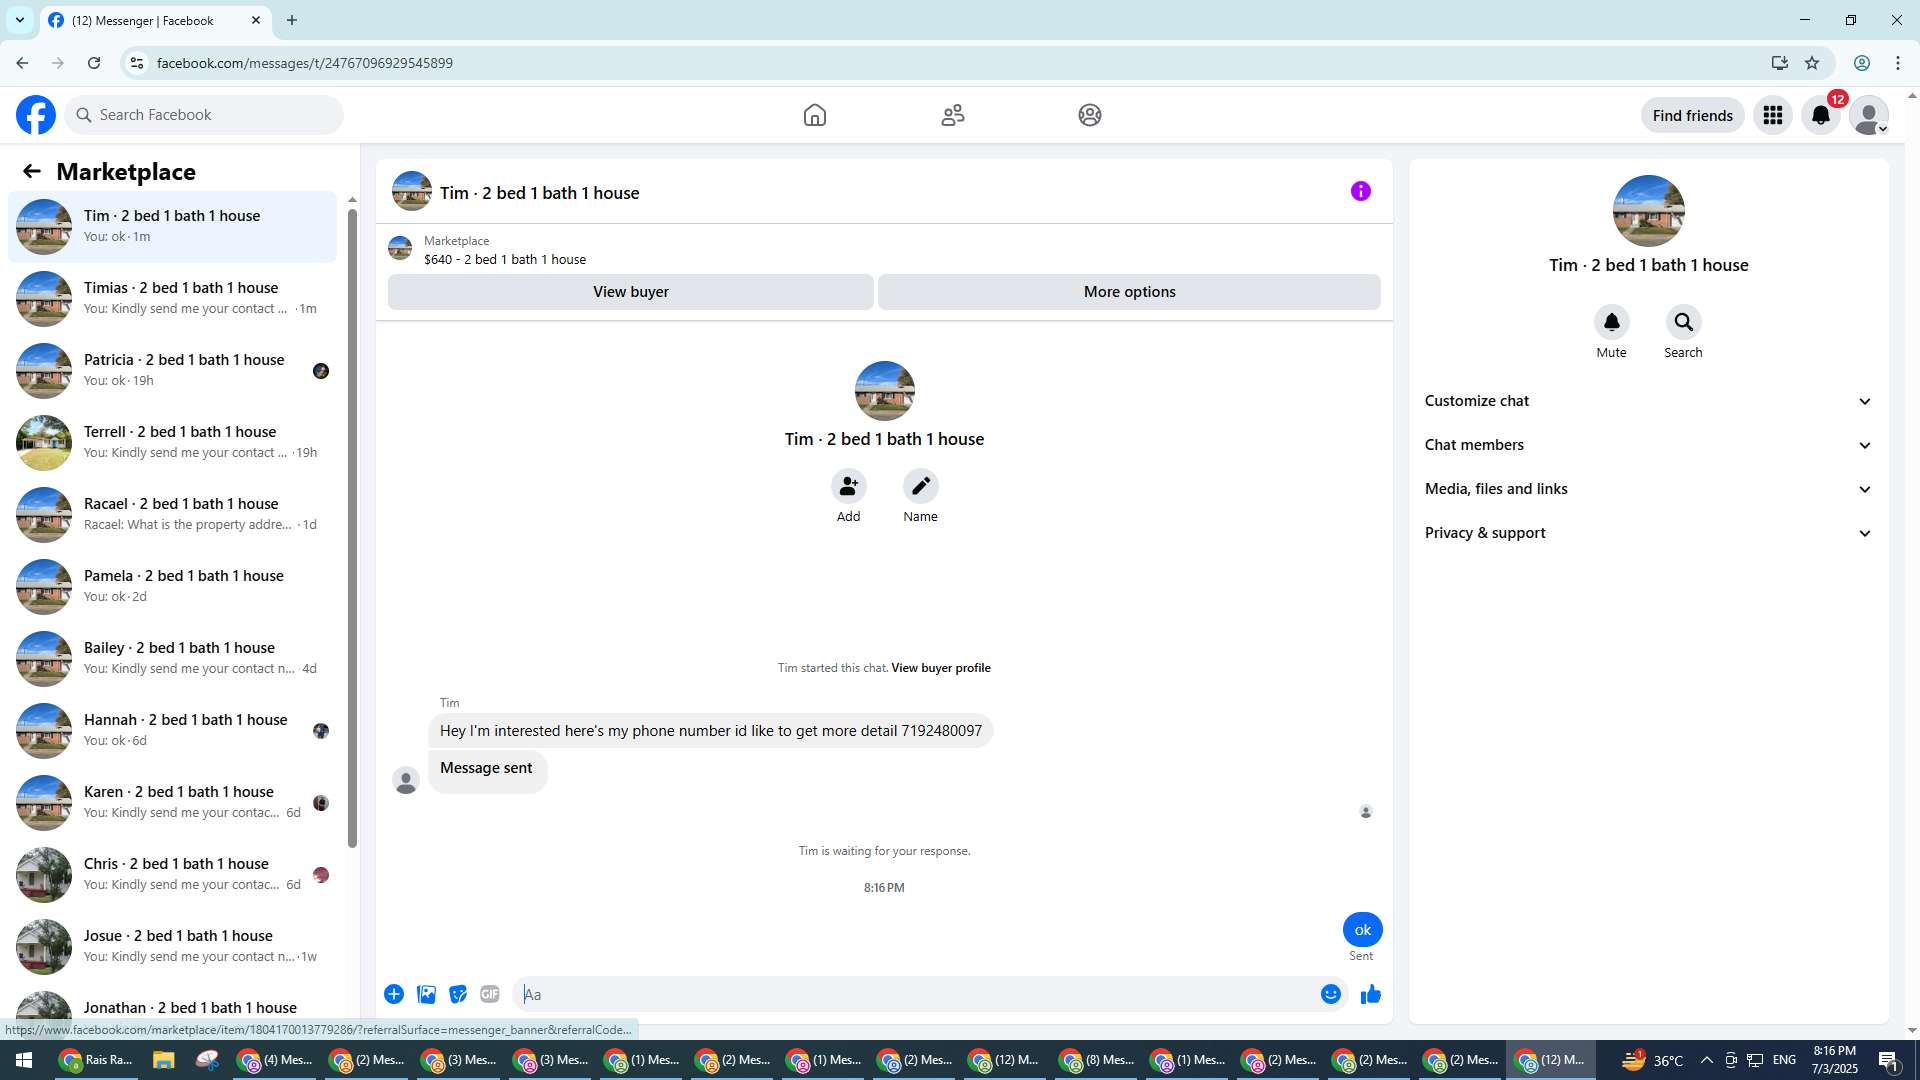Open the emoji picker in message box

click(1330, 994)
